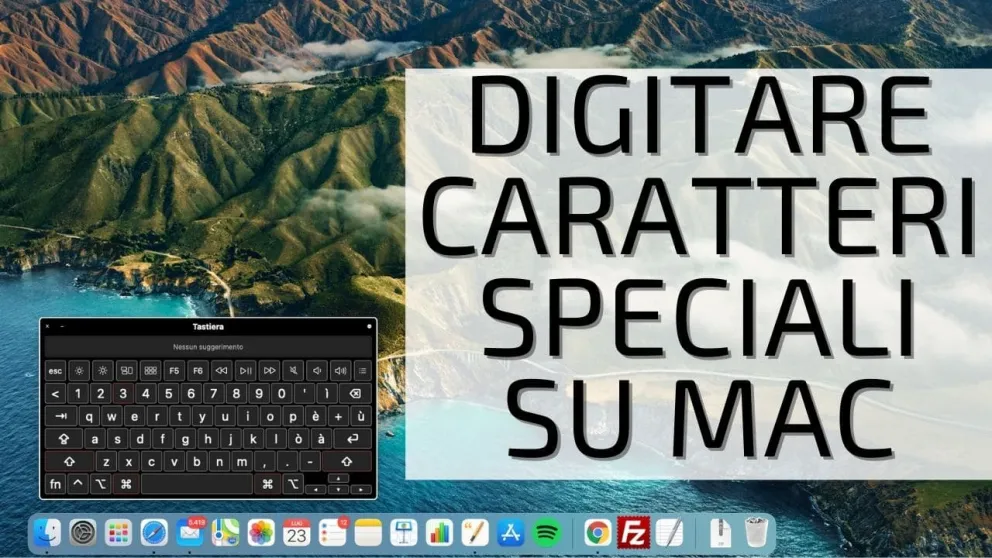Toggle the mute key on the keyboard viewer
The image size is (992, 558).
click(293, 371)
